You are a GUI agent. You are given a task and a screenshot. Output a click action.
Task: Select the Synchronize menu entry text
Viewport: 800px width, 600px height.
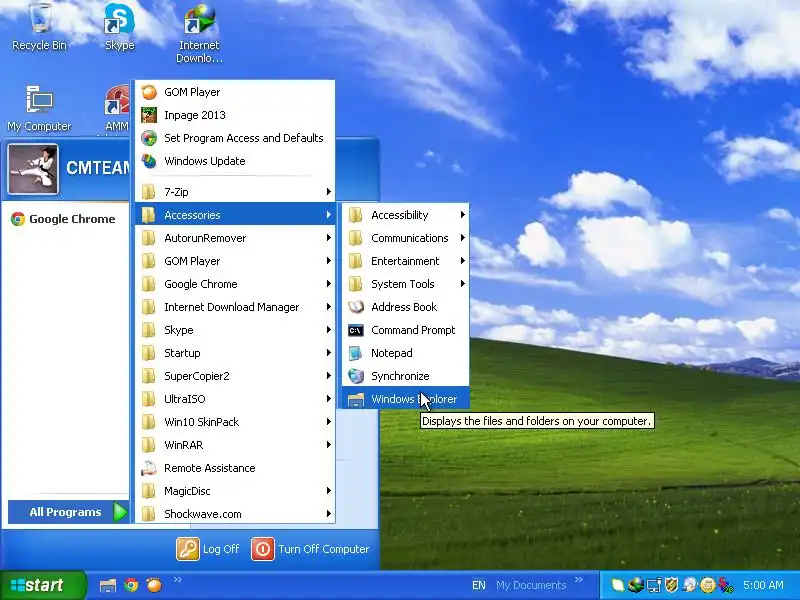point(400,376)
